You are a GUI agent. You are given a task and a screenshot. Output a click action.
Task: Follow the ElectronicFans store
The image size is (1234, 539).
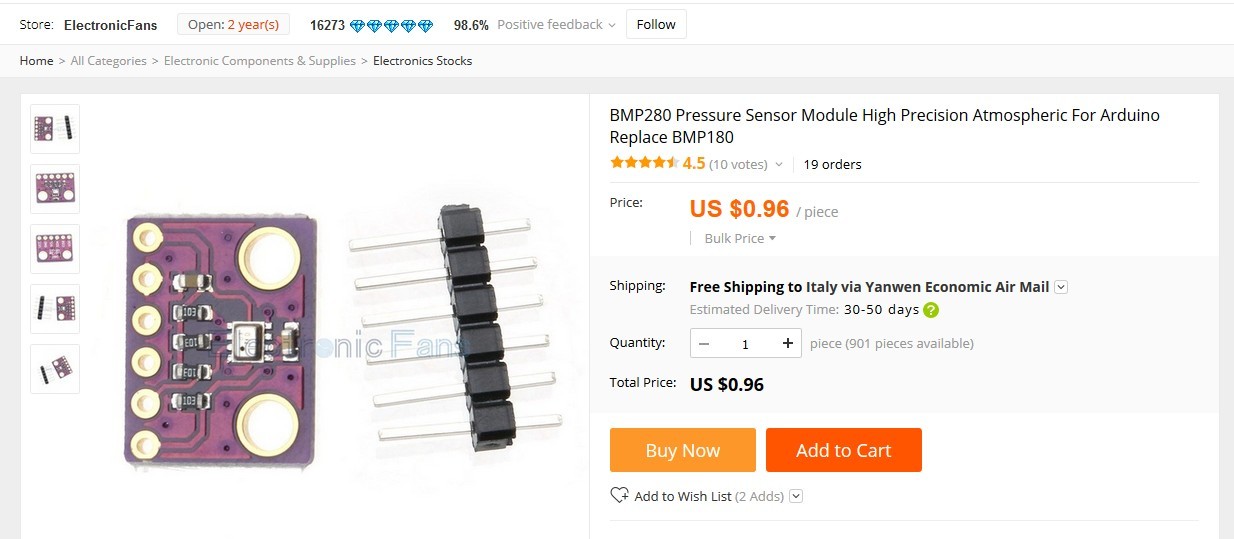(x=656, y=25)
